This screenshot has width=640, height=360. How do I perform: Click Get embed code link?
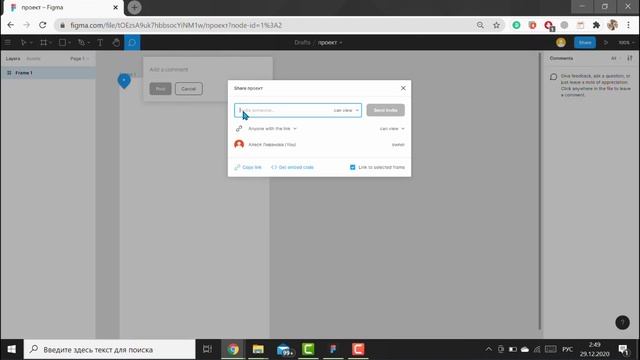click(293, 167)
